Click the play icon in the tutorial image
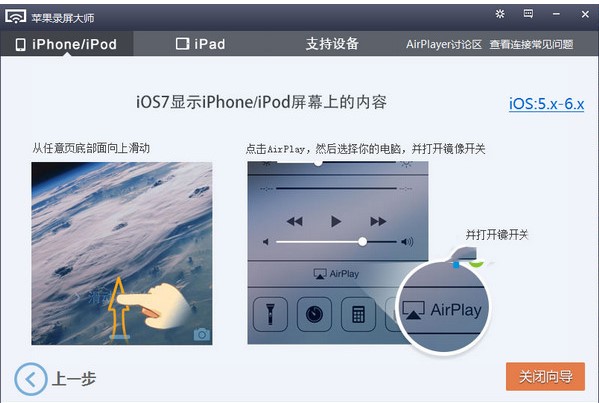Screen dimensions: 599x403 point(336,221)
